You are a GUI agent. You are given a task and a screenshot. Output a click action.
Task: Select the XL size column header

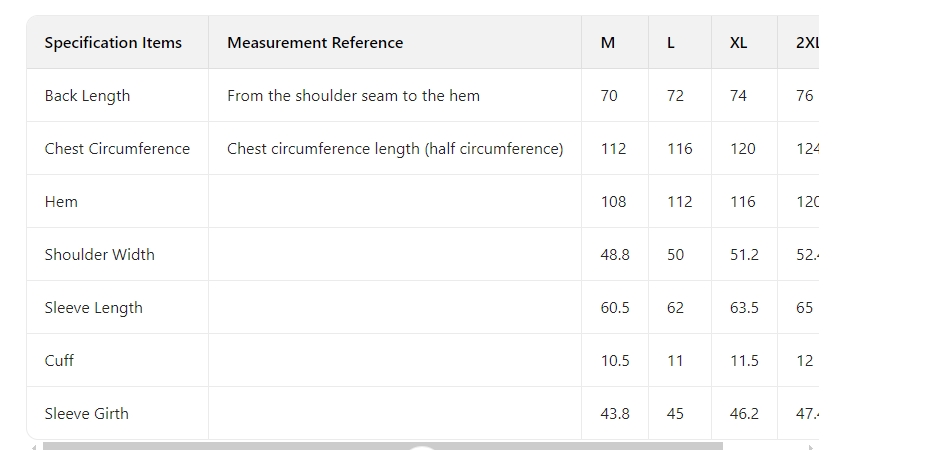pos(738,43)
